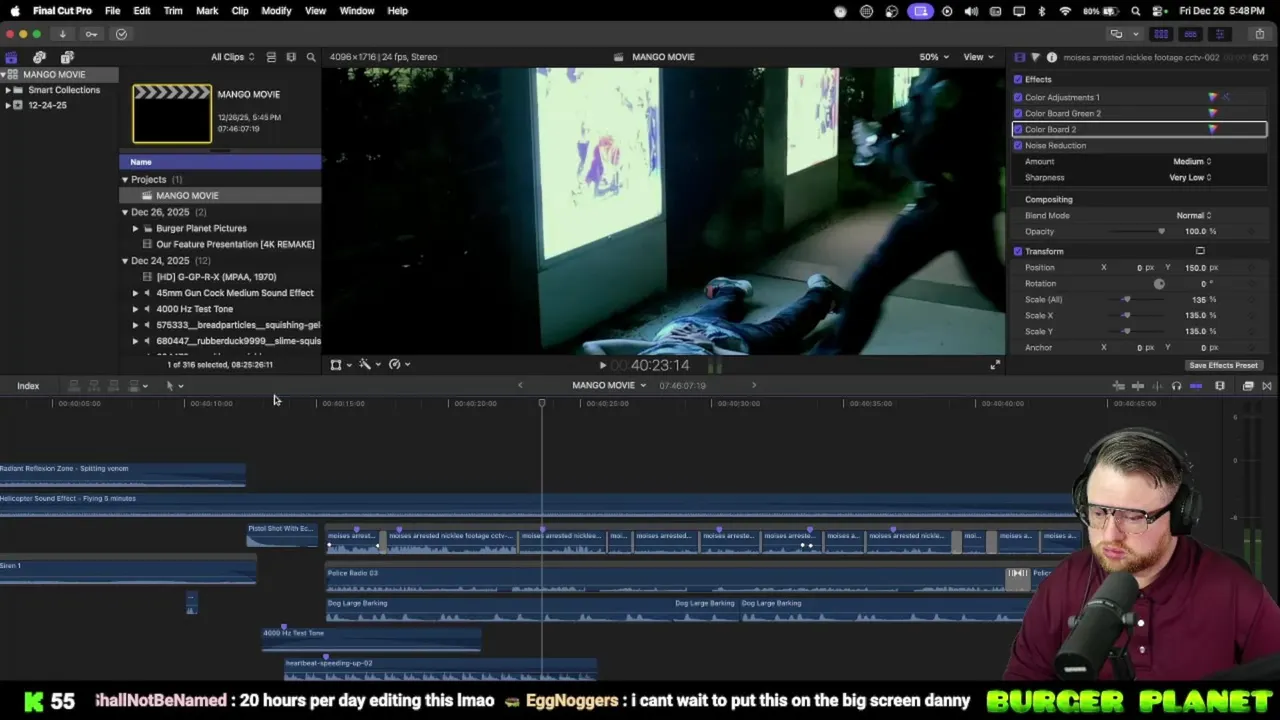Open the Trim menu
The width and height of the screenshot is (1280, 720).
[x=173, y=11]
